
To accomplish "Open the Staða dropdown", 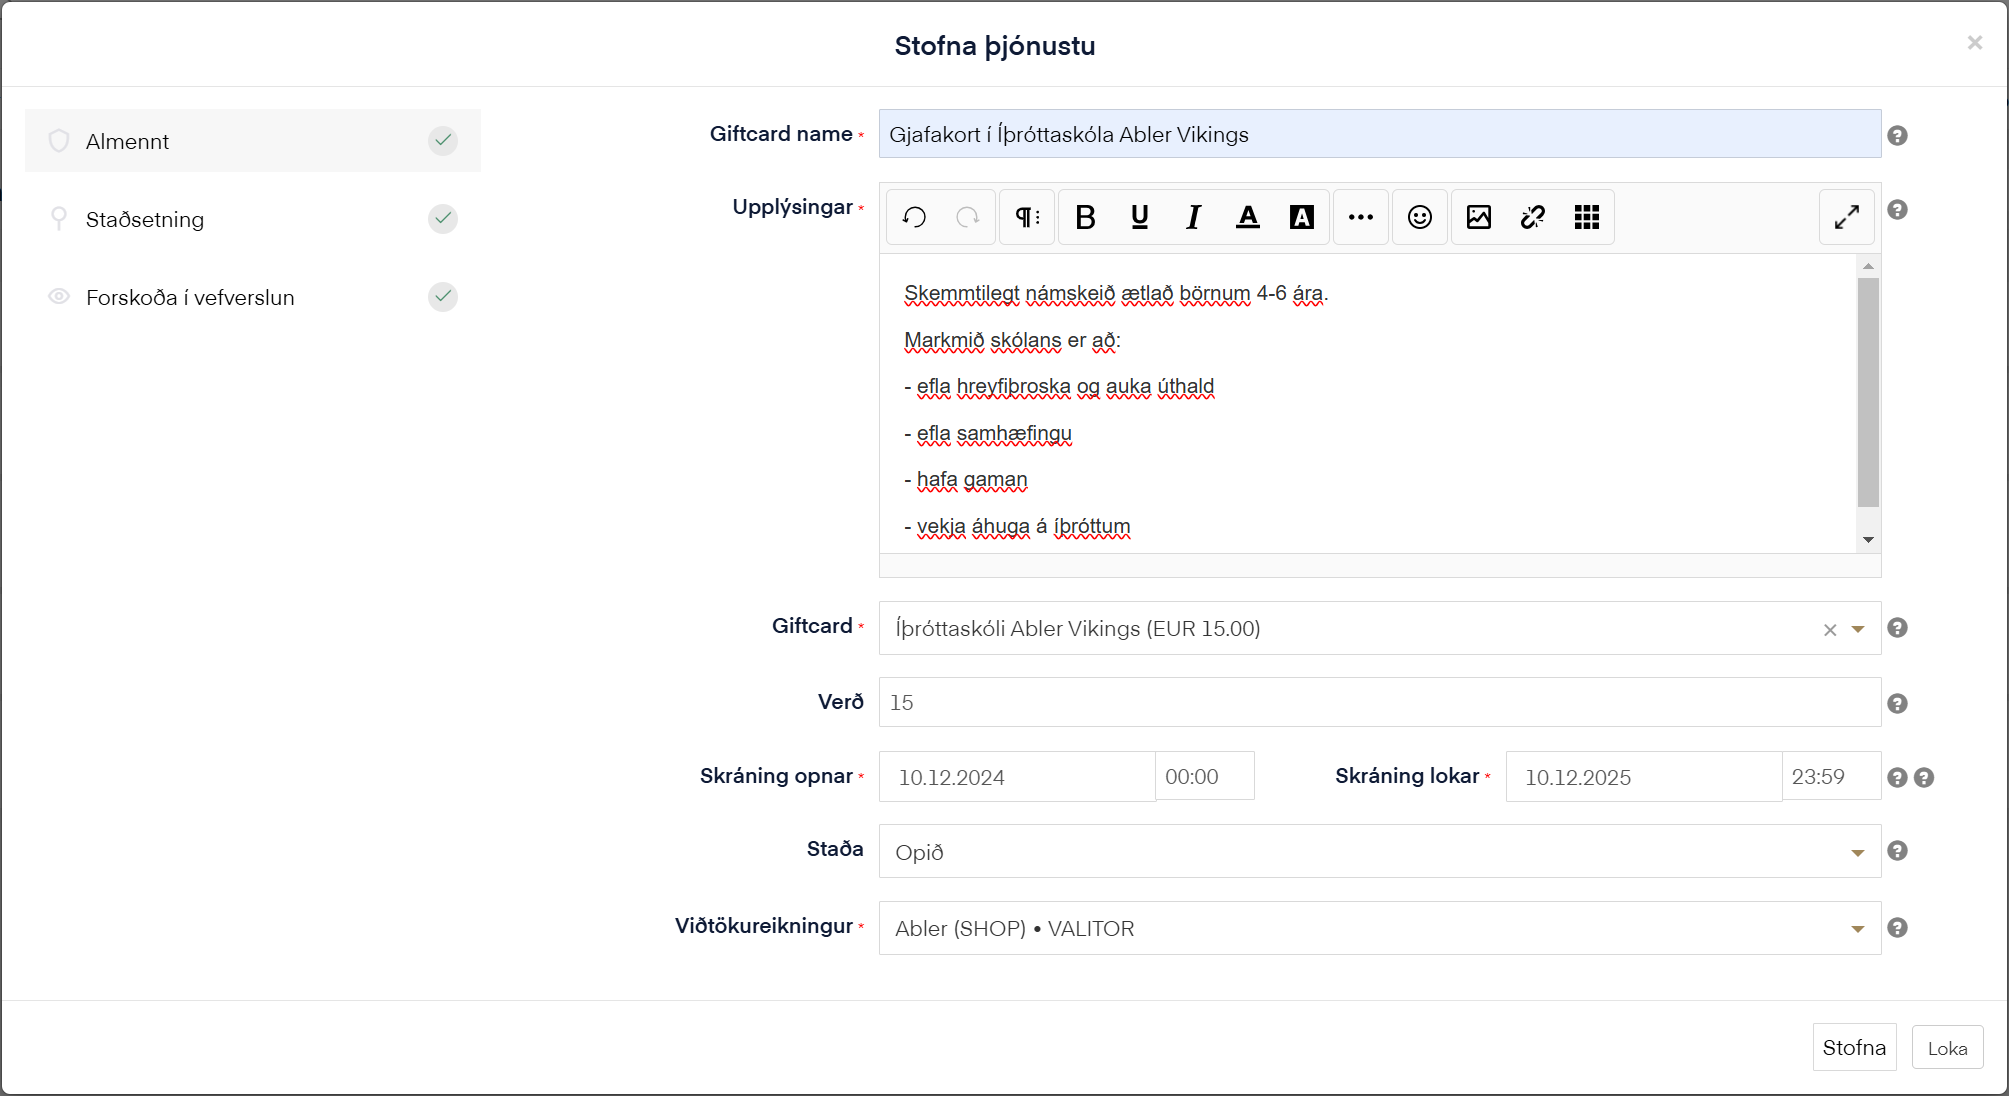I will [1858, 852].
